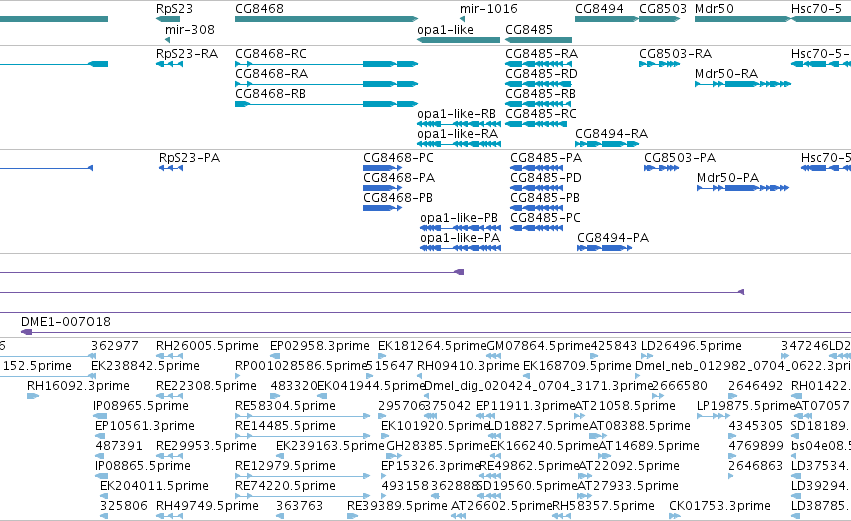851x521 pixels.
Task: Click the purple arrow glyph beneath DME1-007018
Action: (x=26, y=332)
